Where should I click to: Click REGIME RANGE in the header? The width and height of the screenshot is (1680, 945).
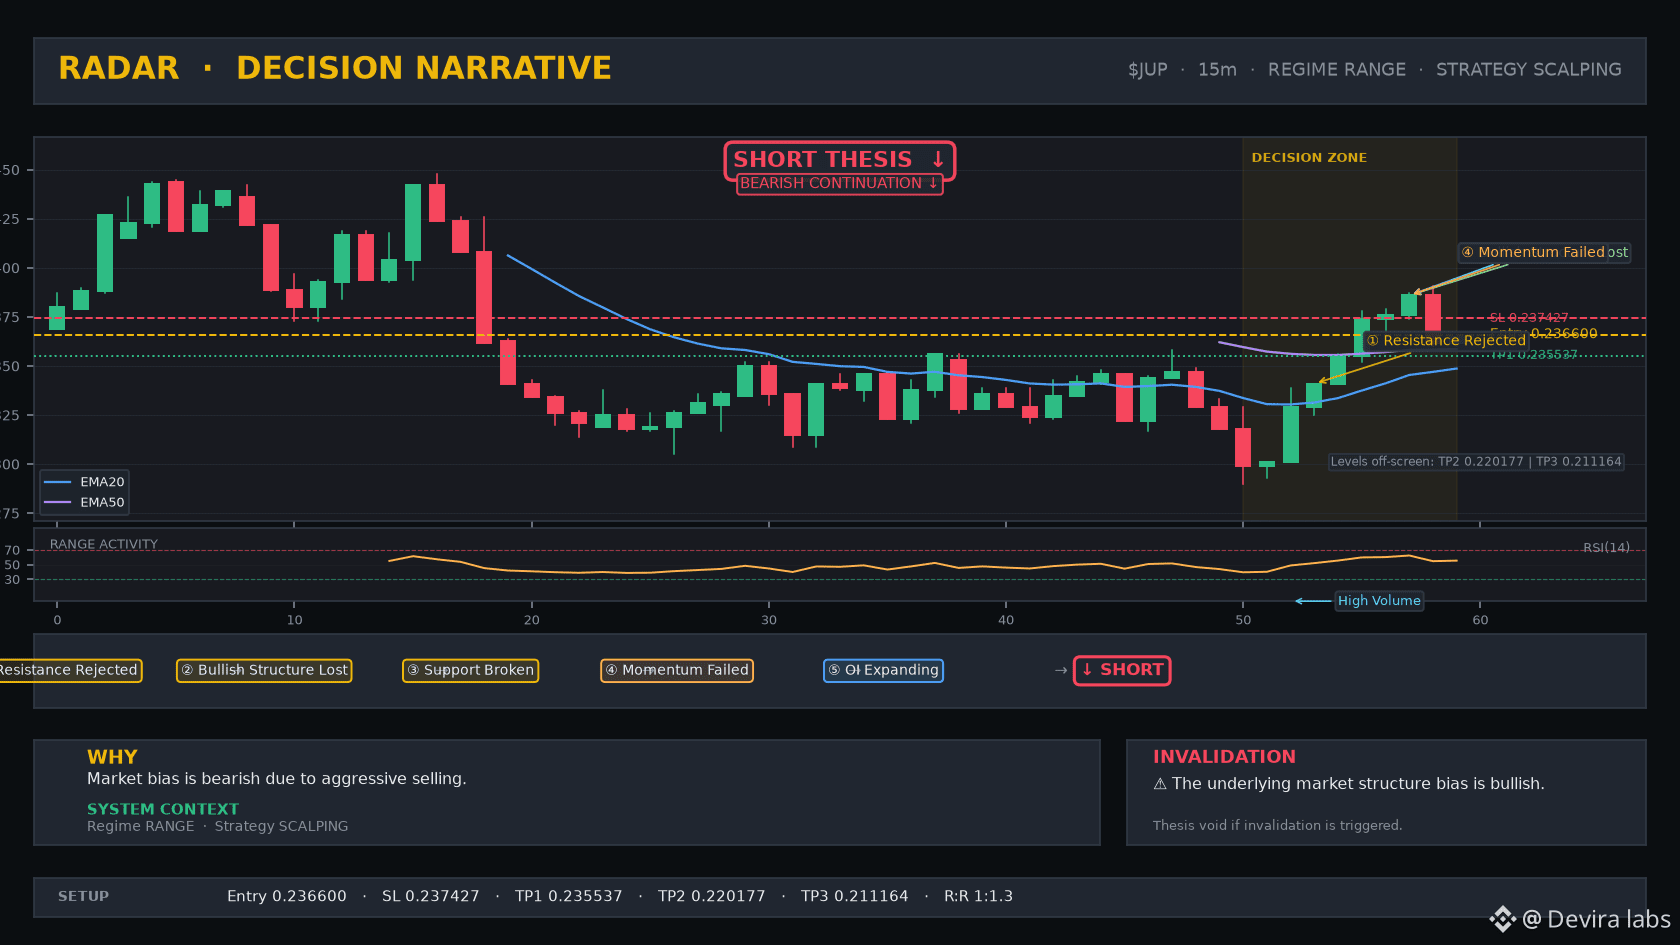[x=1337, y=70]
